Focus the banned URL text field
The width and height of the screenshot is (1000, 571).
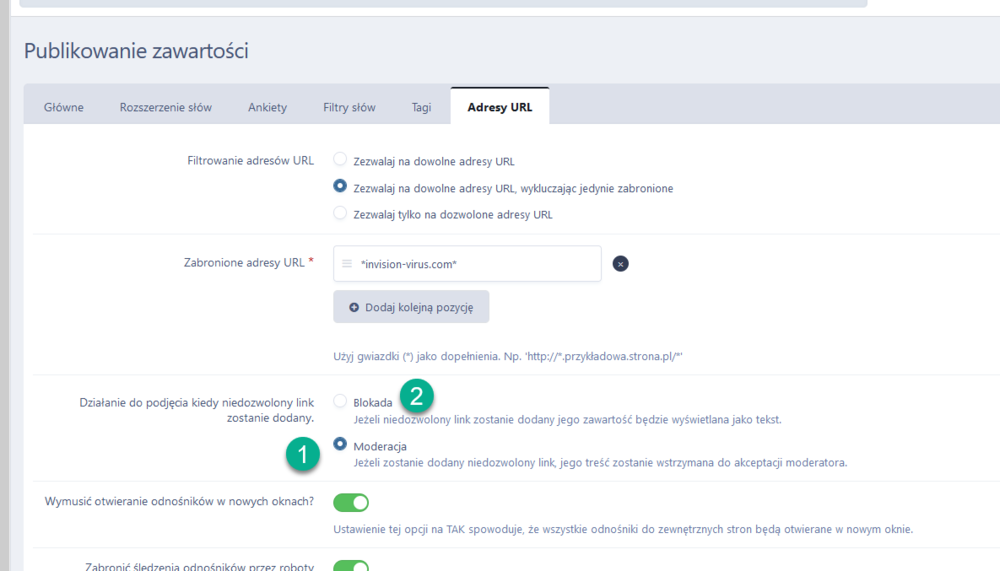[475, 264]
